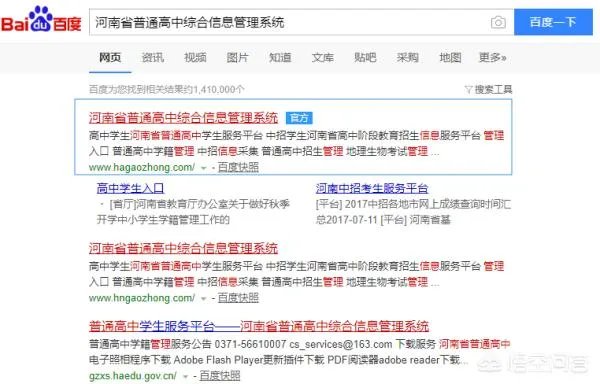This screenshot has height=384, width=600.
Task: Click the 百度一下 search button
Action: point(553,22)
